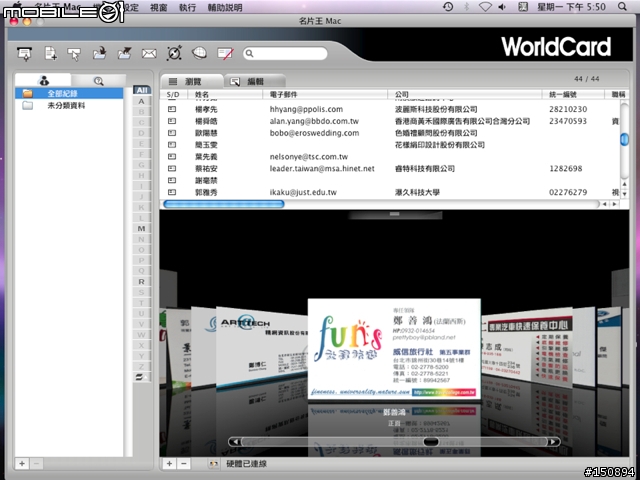This screenshot has width=640, height=480.
Task: Click the Spotlight search menu bar icon
Action: 622,7
